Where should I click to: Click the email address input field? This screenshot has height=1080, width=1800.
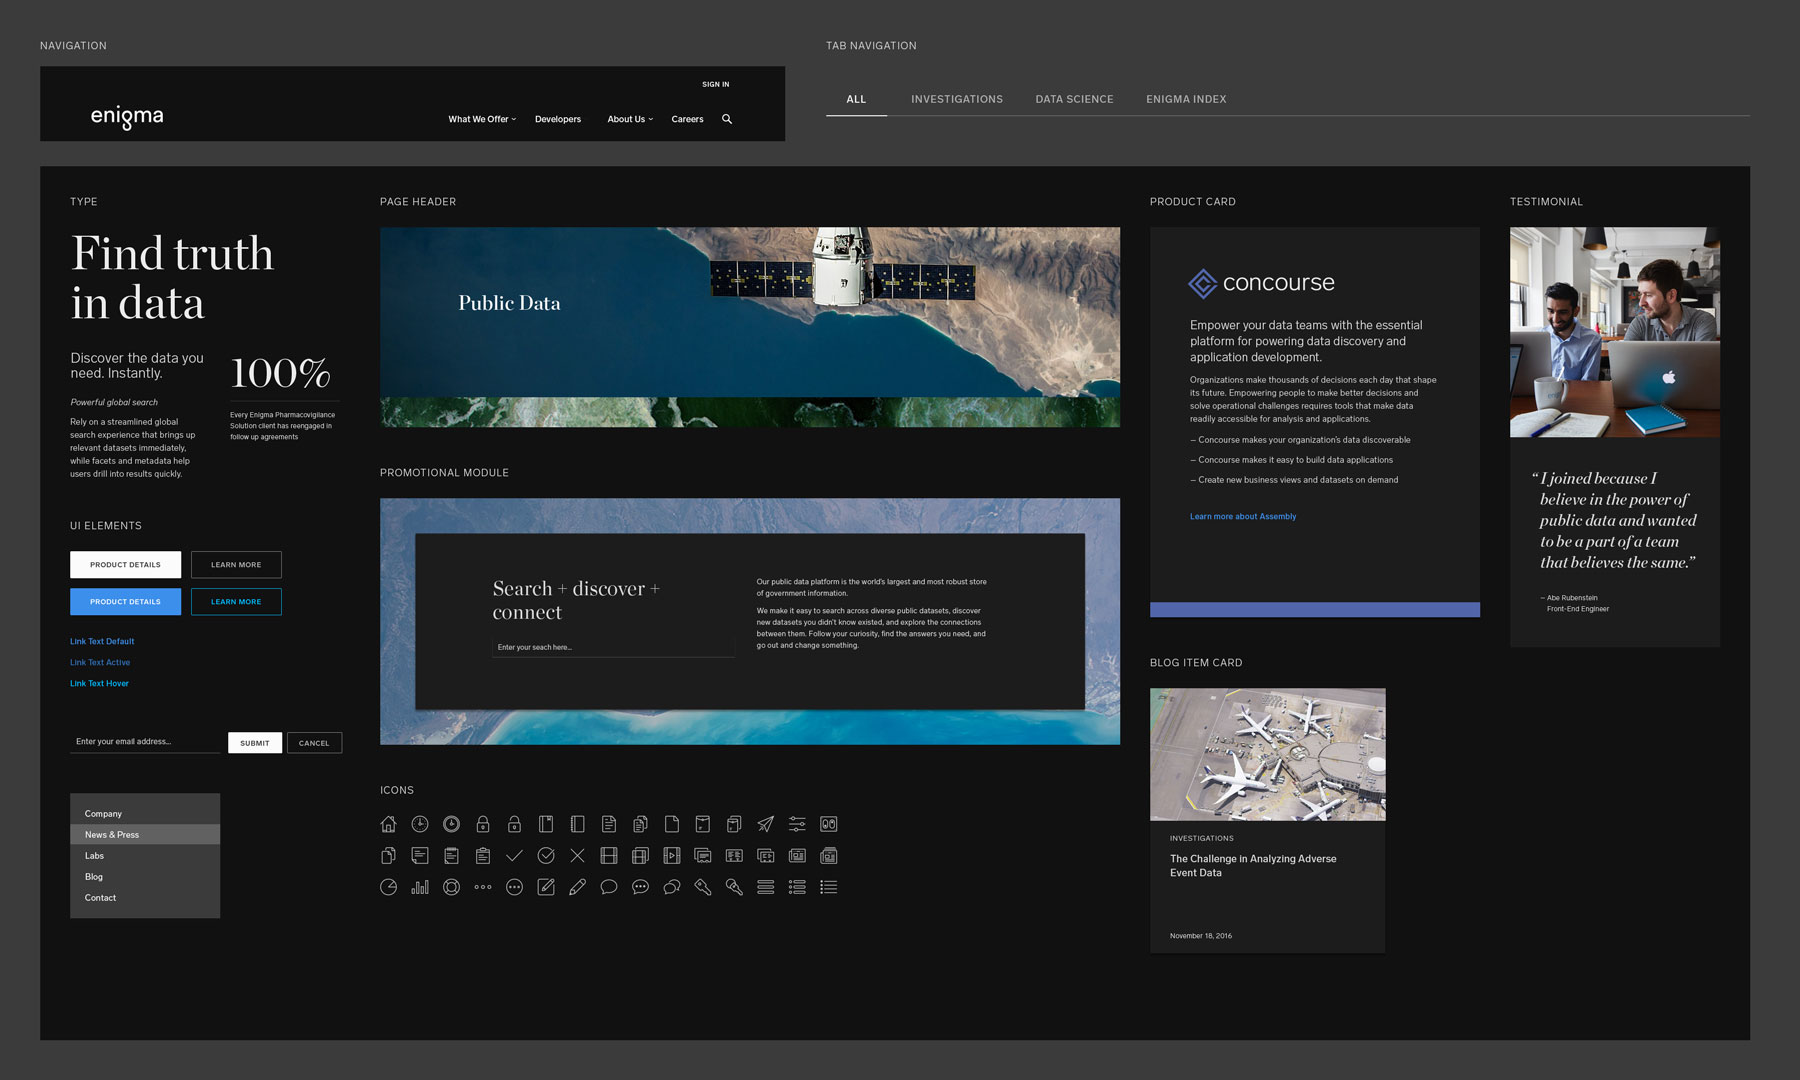[144, 742]
